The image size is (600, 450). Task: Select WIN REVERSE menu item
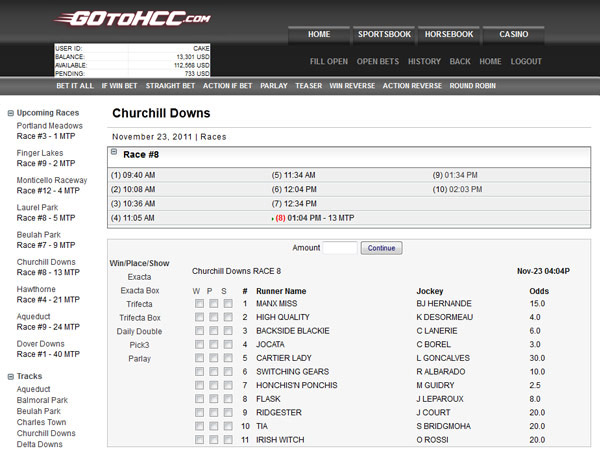(352, 86)
